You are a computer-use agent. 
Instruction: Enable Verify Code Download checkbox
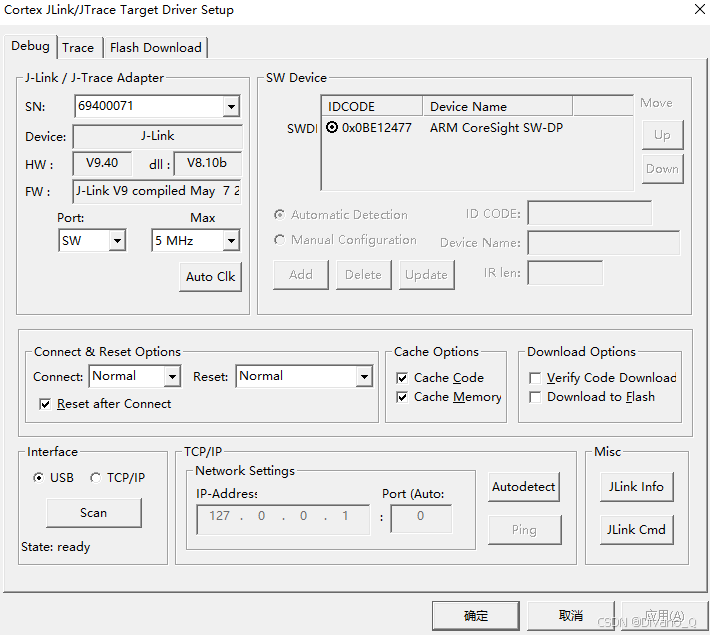pos(535,378)
